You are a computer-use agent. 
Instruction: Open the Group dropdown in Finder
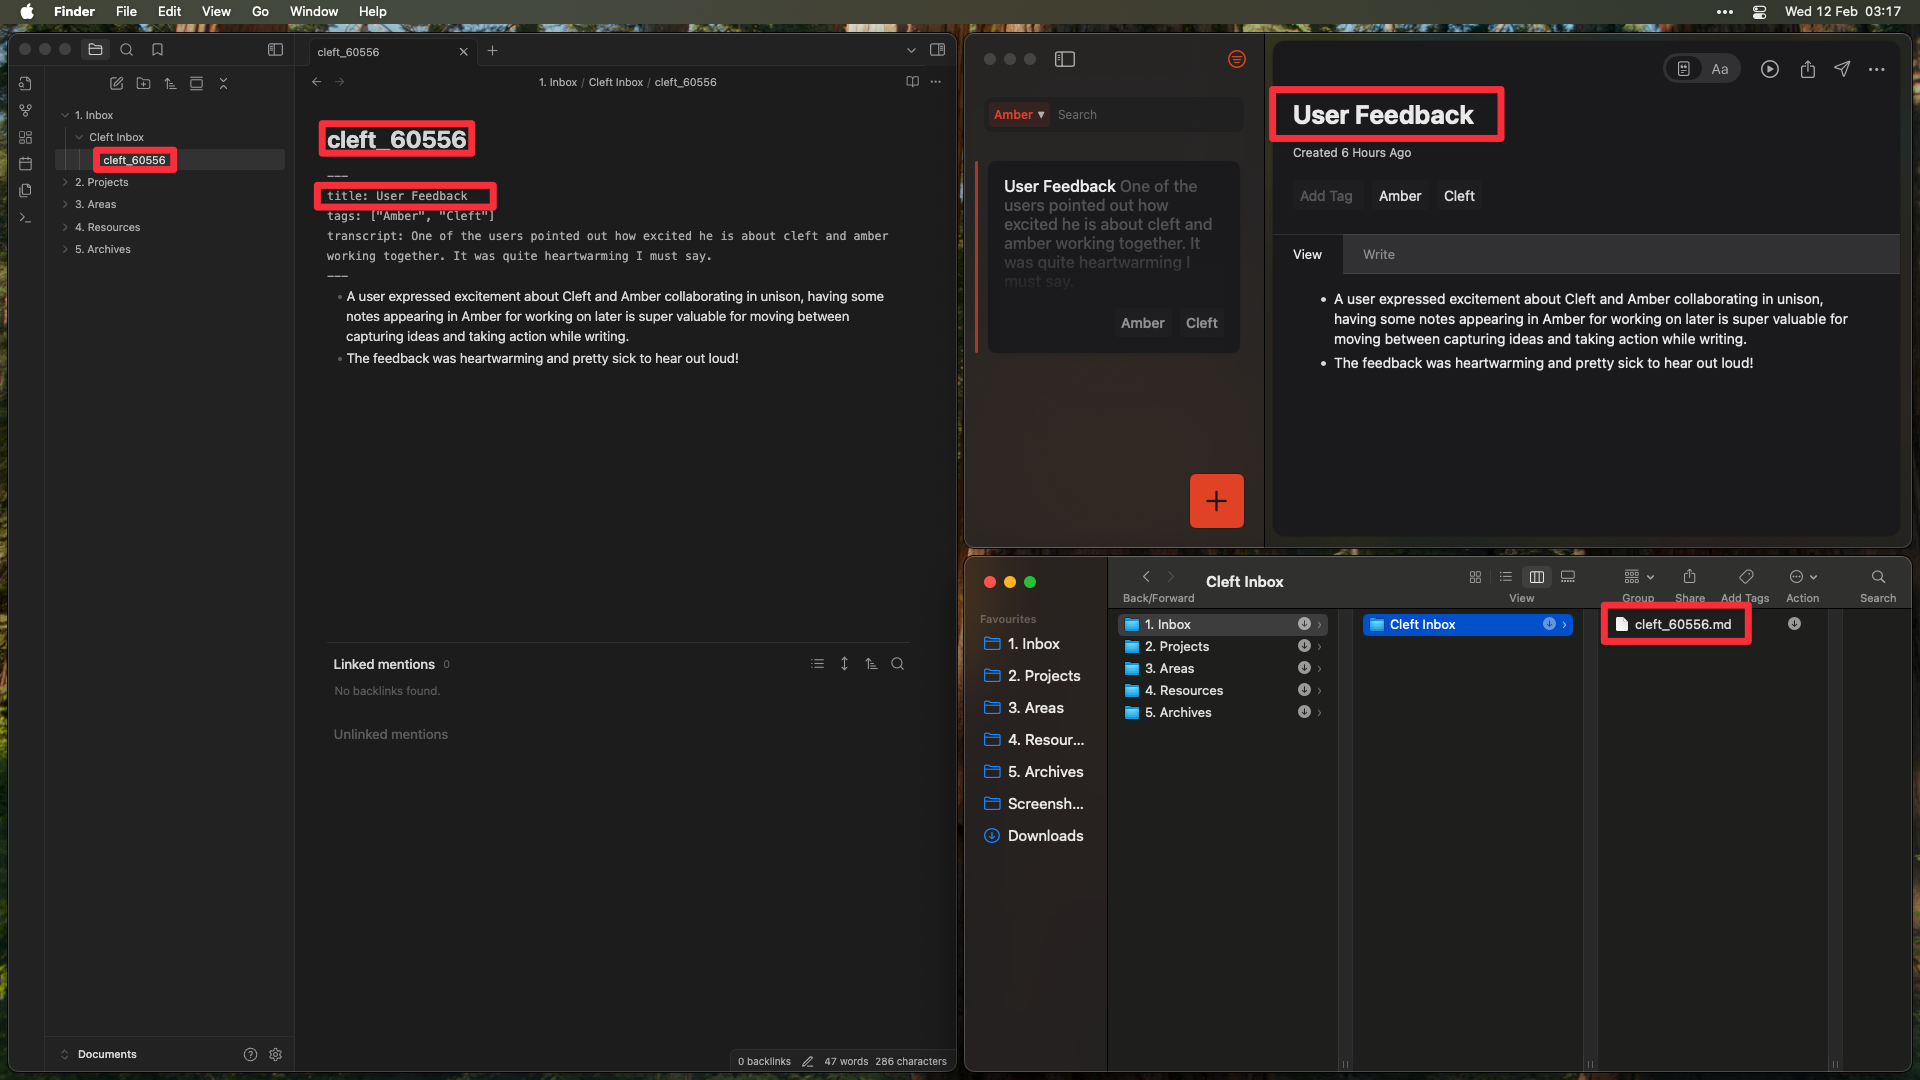1639,578
